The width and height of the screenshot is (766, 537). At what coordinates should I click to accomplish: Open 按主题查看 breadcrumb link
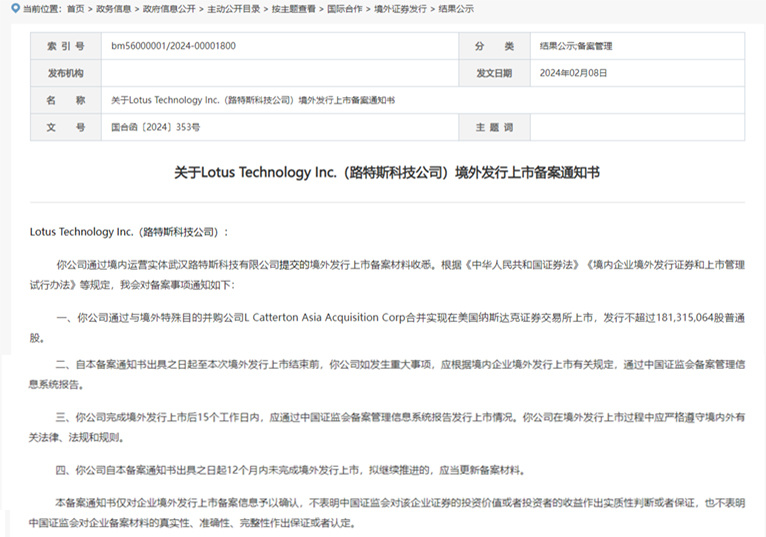(294, 9)
